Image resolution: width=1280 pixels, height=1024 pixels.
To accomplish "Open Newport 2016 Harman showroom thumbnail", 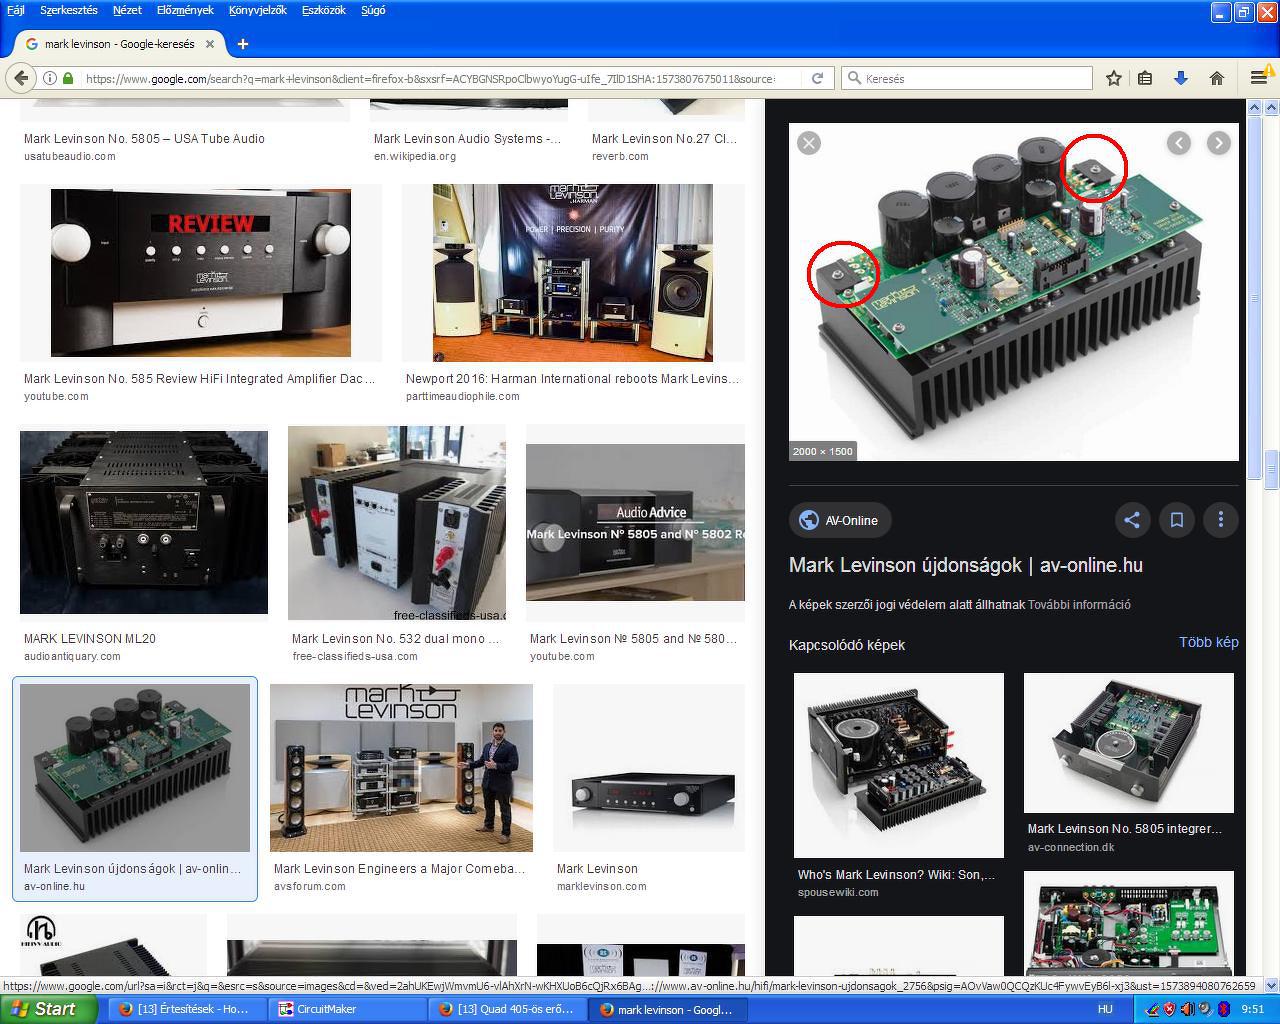I will (x=573, y=272).
